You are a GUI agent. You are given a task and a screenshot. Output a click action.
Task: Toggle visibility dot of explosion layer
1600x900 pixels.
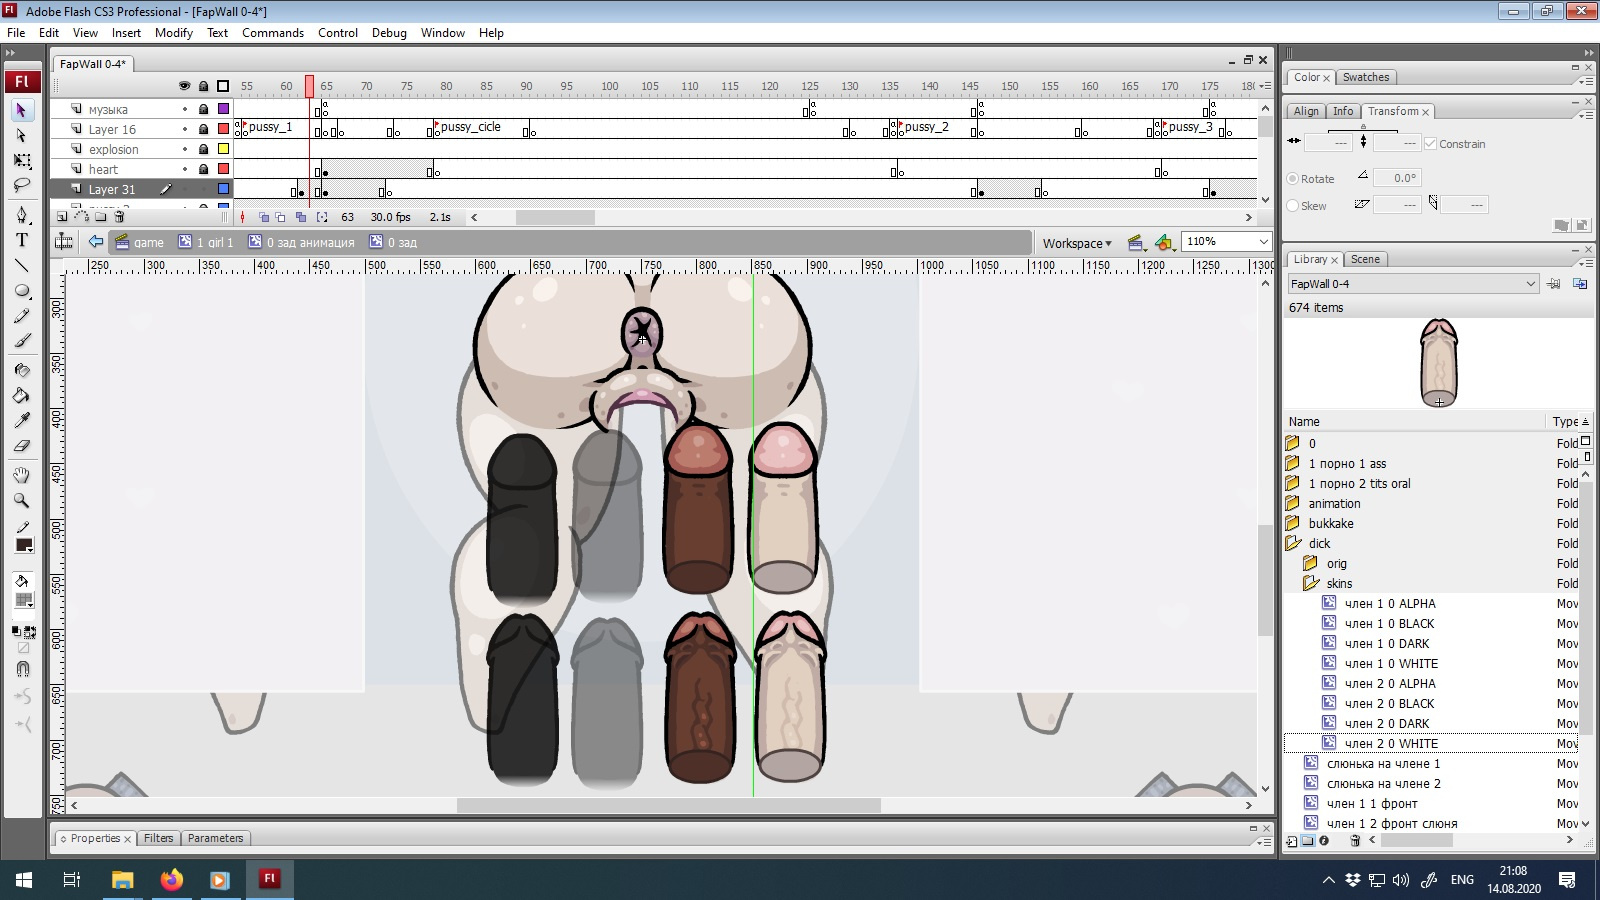184,149
